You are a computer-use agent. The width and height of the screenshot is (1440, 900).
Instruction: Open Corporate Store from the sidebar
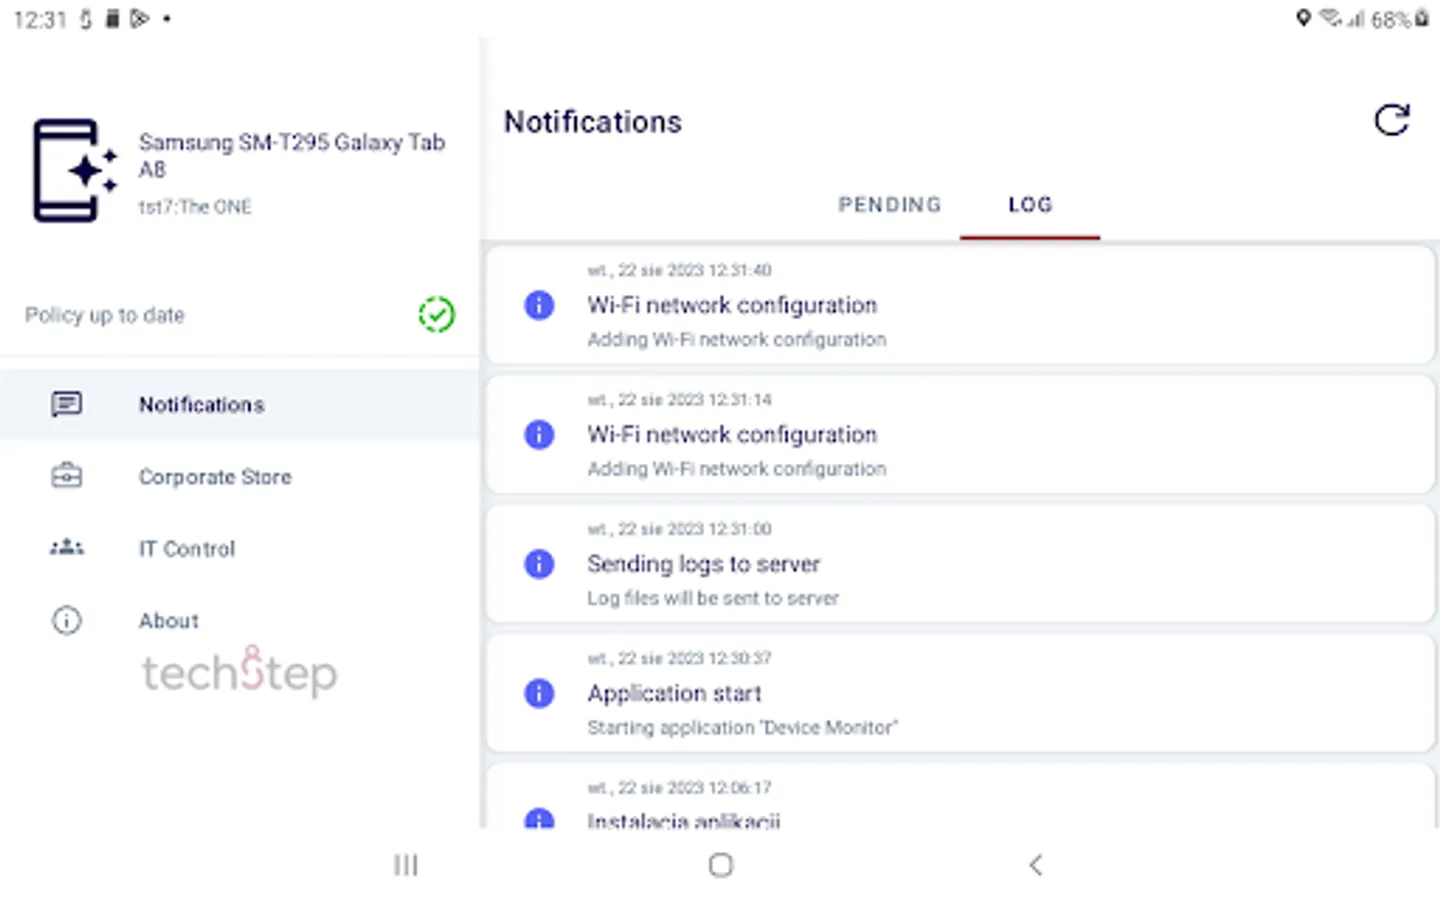pos(215,477)
